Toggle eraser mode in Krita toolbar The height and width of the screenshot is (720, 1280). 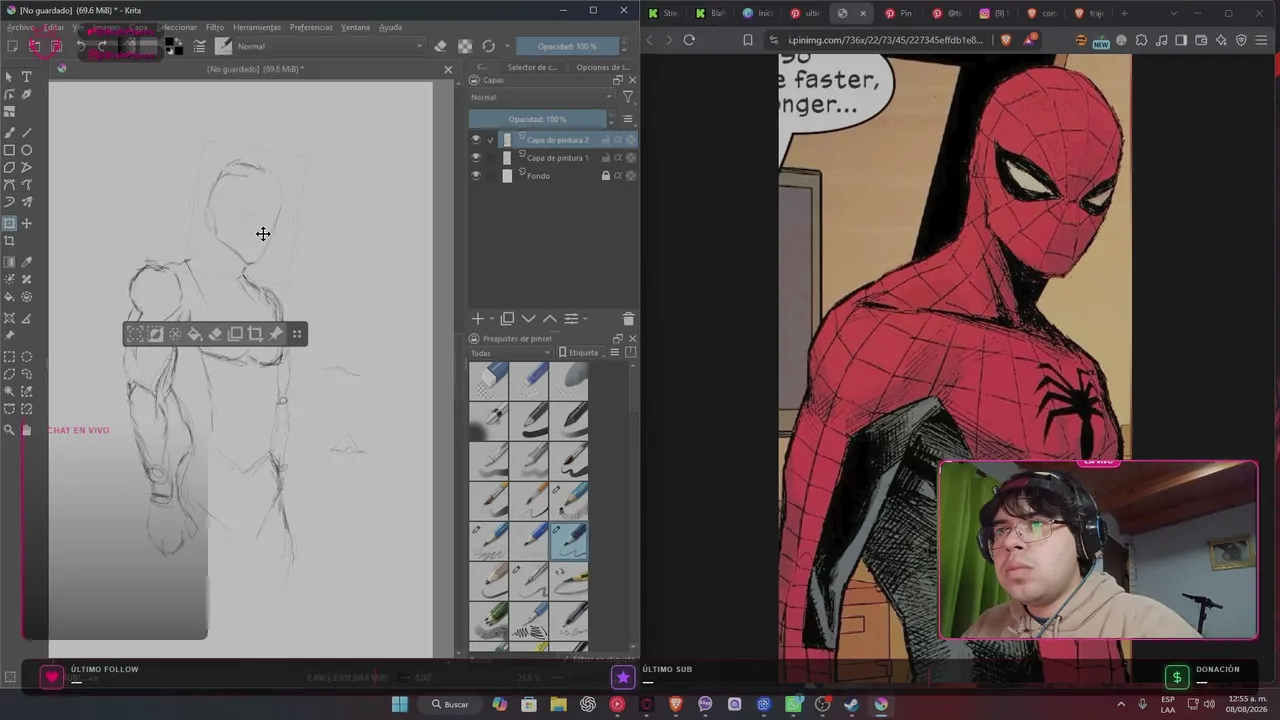tap(440, 46)
